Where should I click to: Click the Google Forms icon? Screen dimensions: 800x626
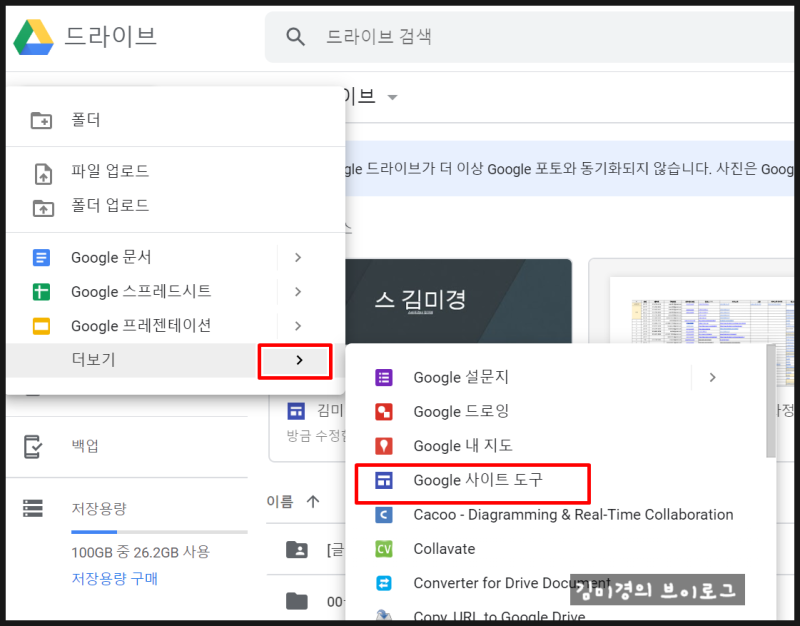[384, 378]
